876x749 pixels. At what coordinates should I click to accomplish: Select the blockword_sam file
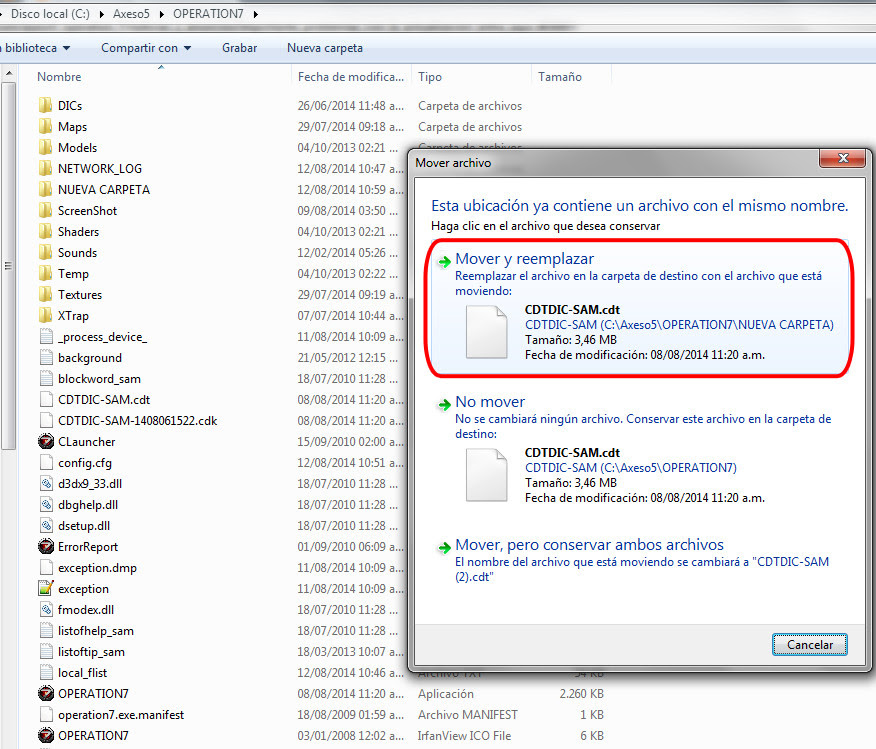pos(99,379)
